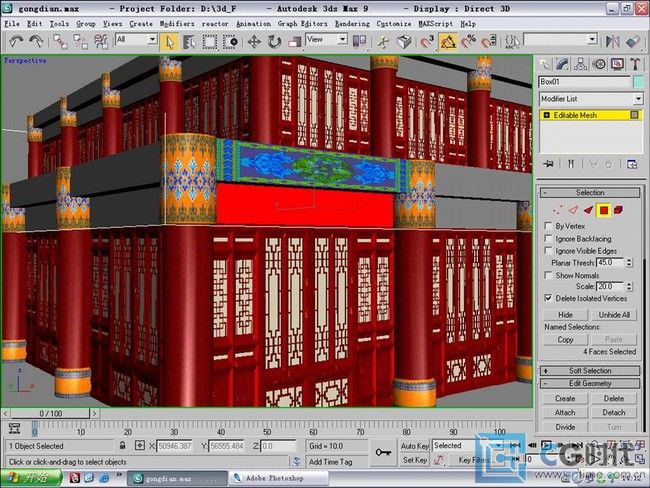Image resolution: width=650 pixels, height=488 pixels.
Task: Toggle the Spinner Snap icon
Action: pyautogui.click(x=489, y=42)
